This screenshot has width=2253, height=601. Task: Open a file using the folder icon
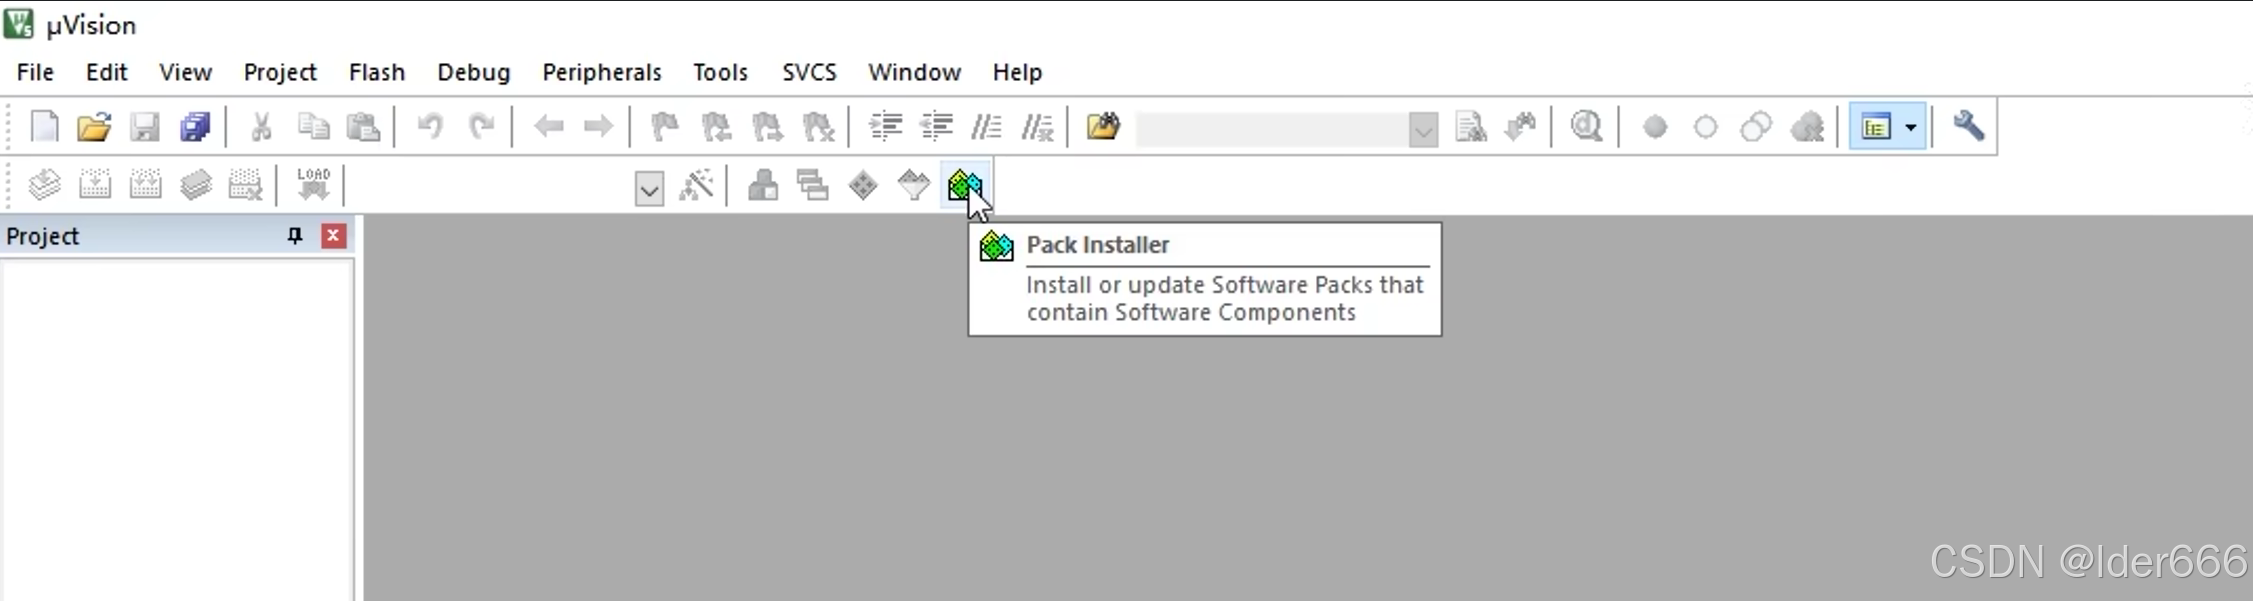(x=94, y=127)
